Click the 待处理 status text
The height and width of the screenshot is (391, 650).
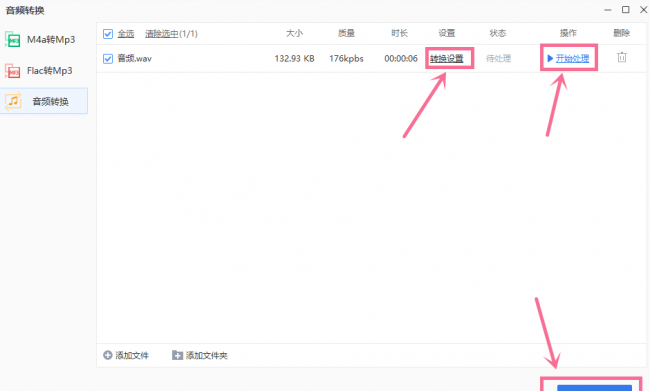pos(498,58)
